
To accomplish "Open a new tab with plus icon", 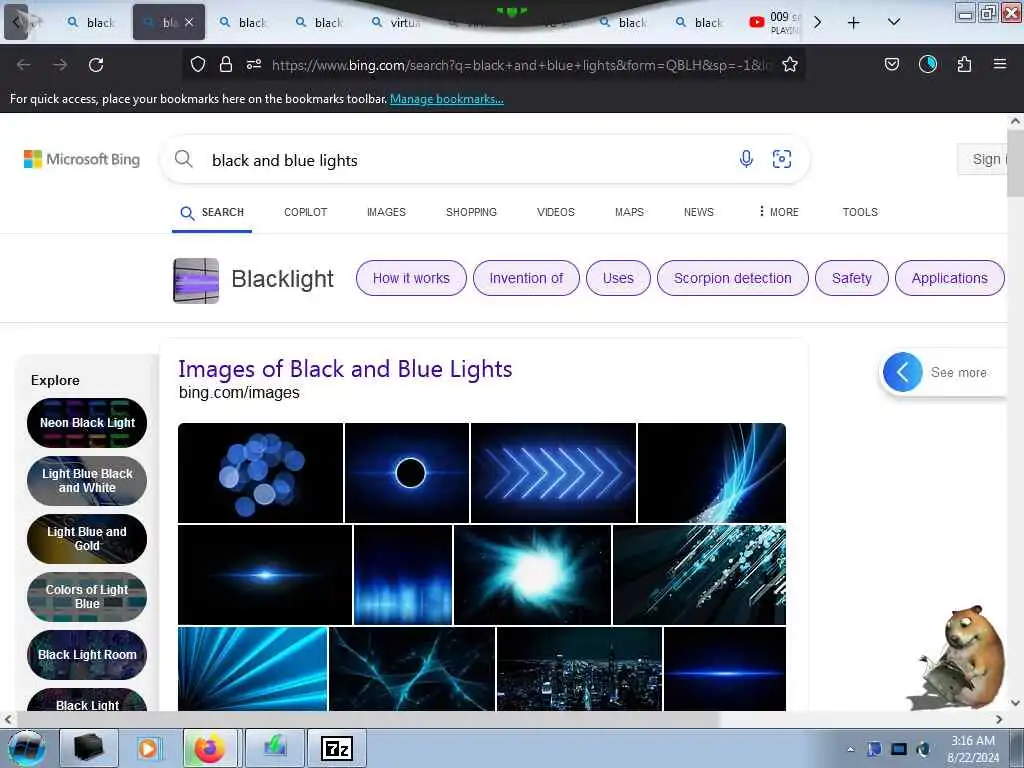I will 853,23.
